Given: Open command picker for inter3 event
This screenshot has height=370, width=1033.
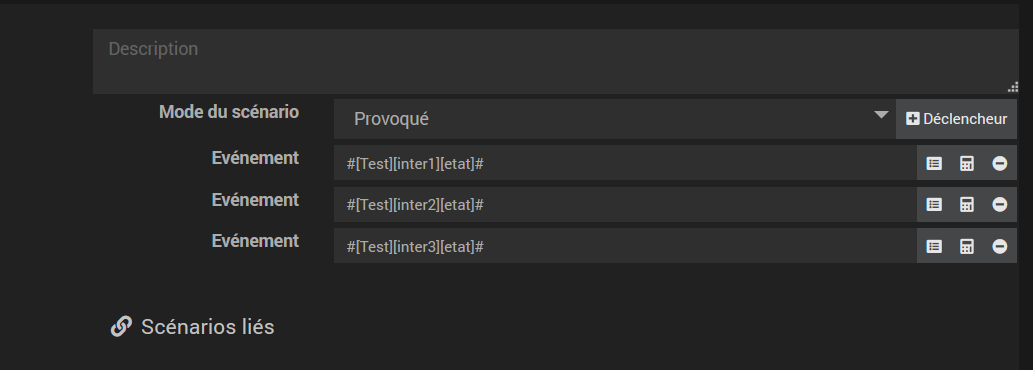Looking at the screenshot, I should pyautogui.click(x=934, y=246).
